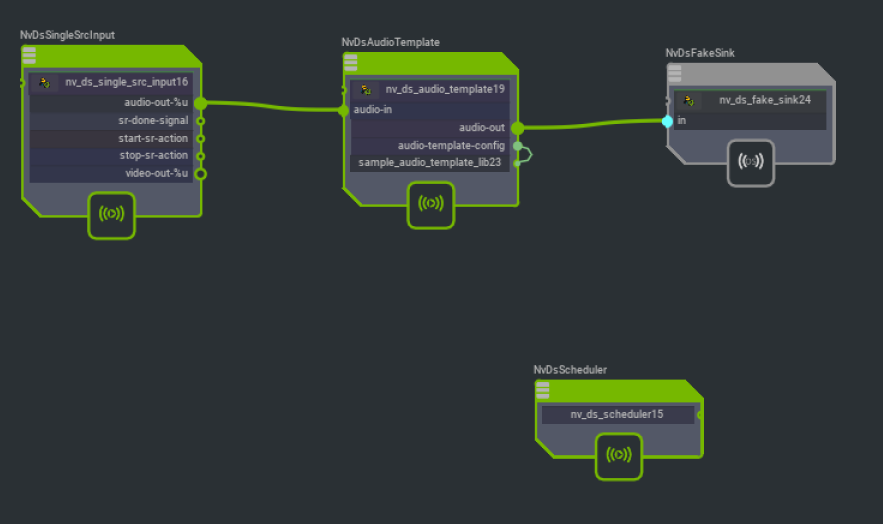This screenshot has width=883, height=524.
Task: Click the cyan 'in' port on NvDsFakeSink
Action: (x=667, y=121)
